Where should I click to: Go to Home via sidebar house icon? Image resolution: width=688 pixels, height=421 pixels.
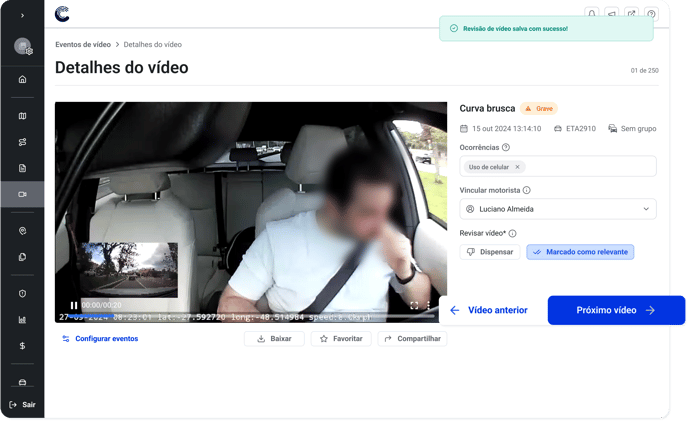22,79
